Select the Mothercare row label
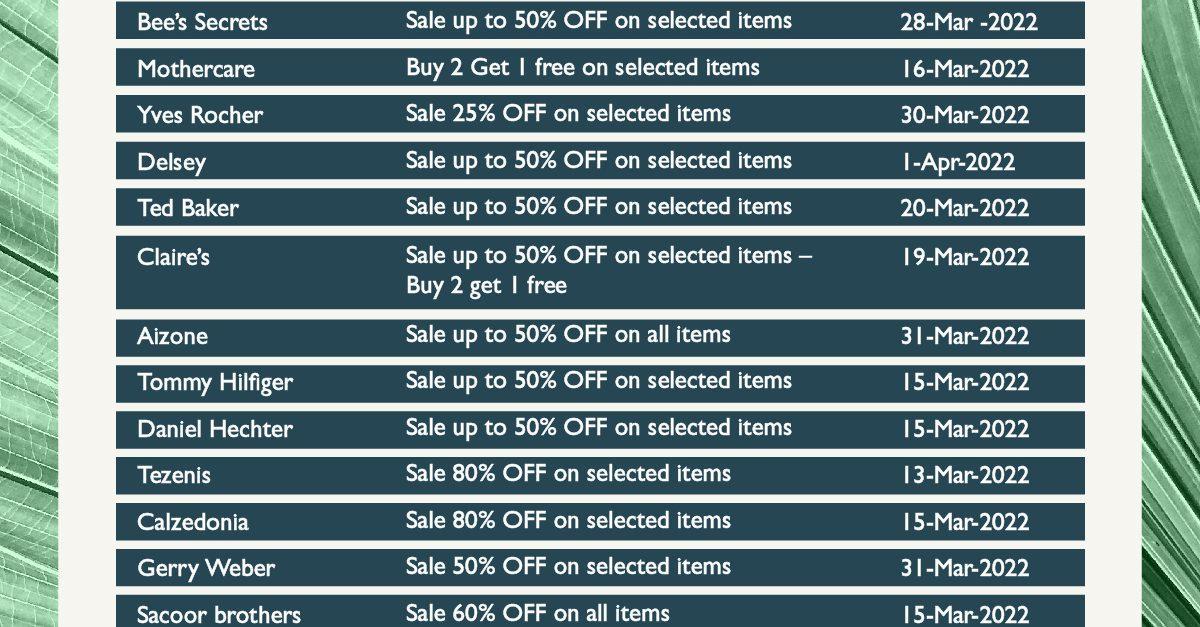The width and height of the screenshot is (1200, 627). (x=196, y=69)
